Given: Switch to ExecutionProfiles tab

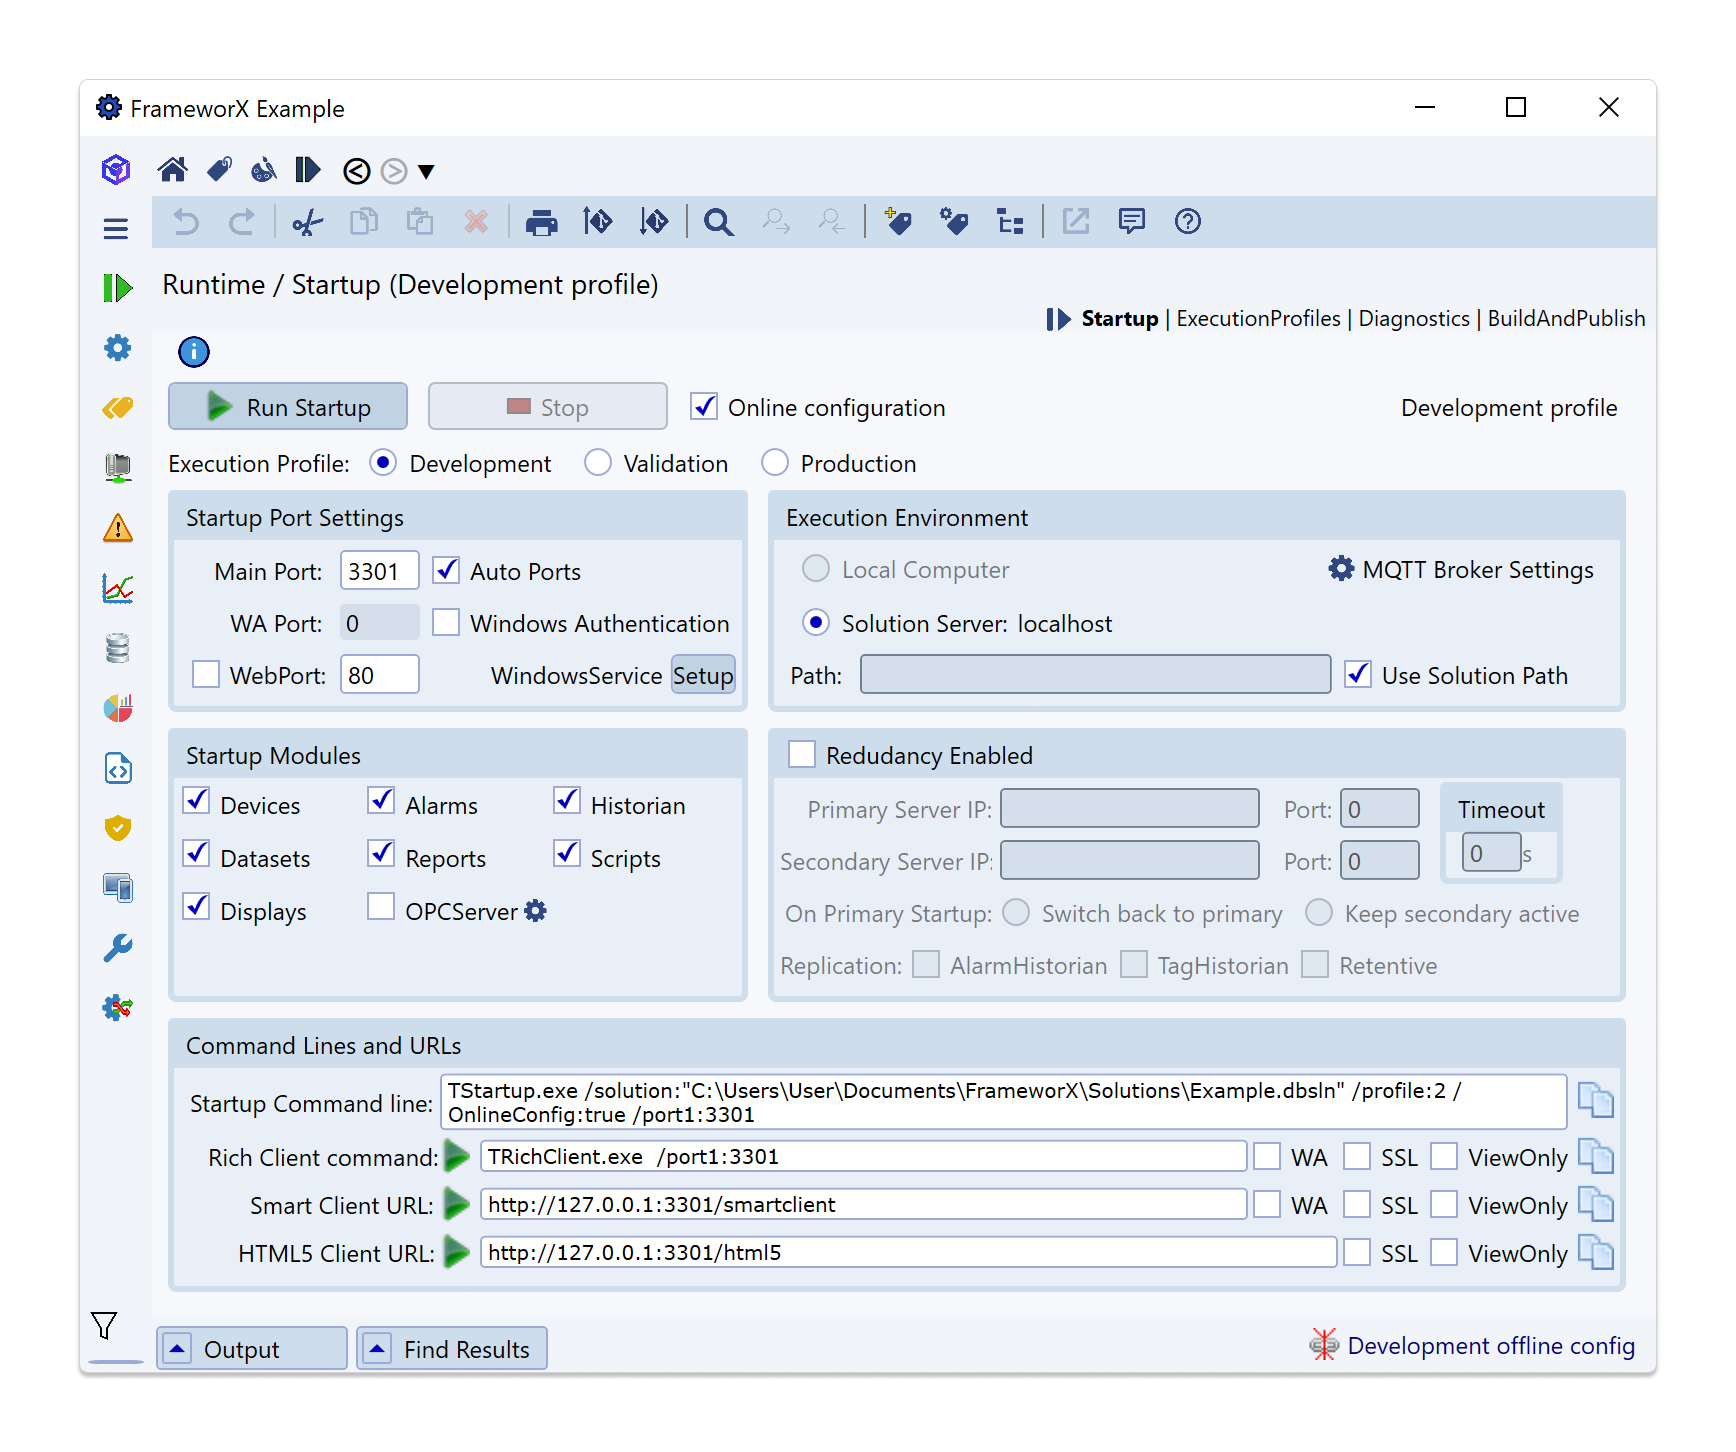Looking at the screenshot, I should [x=1258, y=318].
